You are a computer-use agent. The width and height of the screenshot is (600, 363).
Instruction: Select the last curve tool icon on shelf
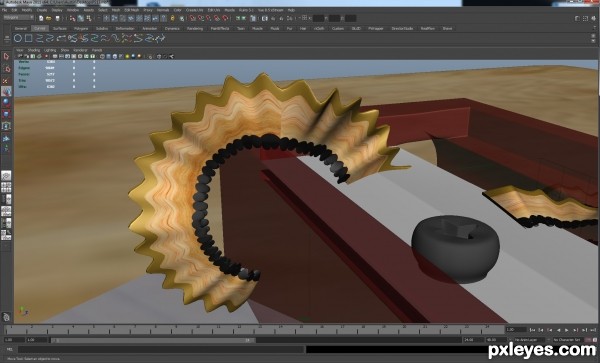(x=160, y=38)
